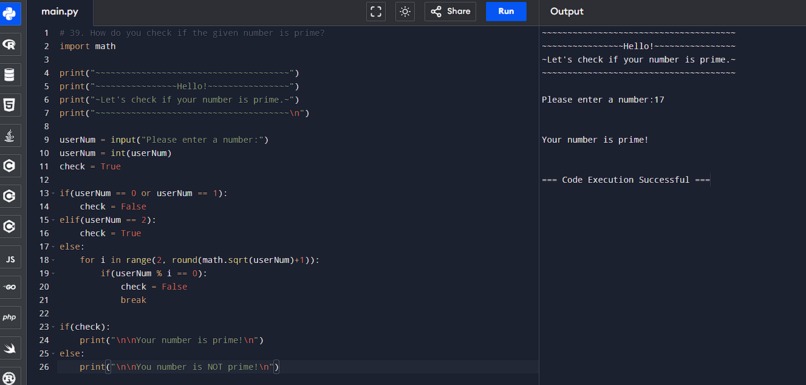Click the print Hello banner code line 5
The image size is (806, 385).
point(179,86)
